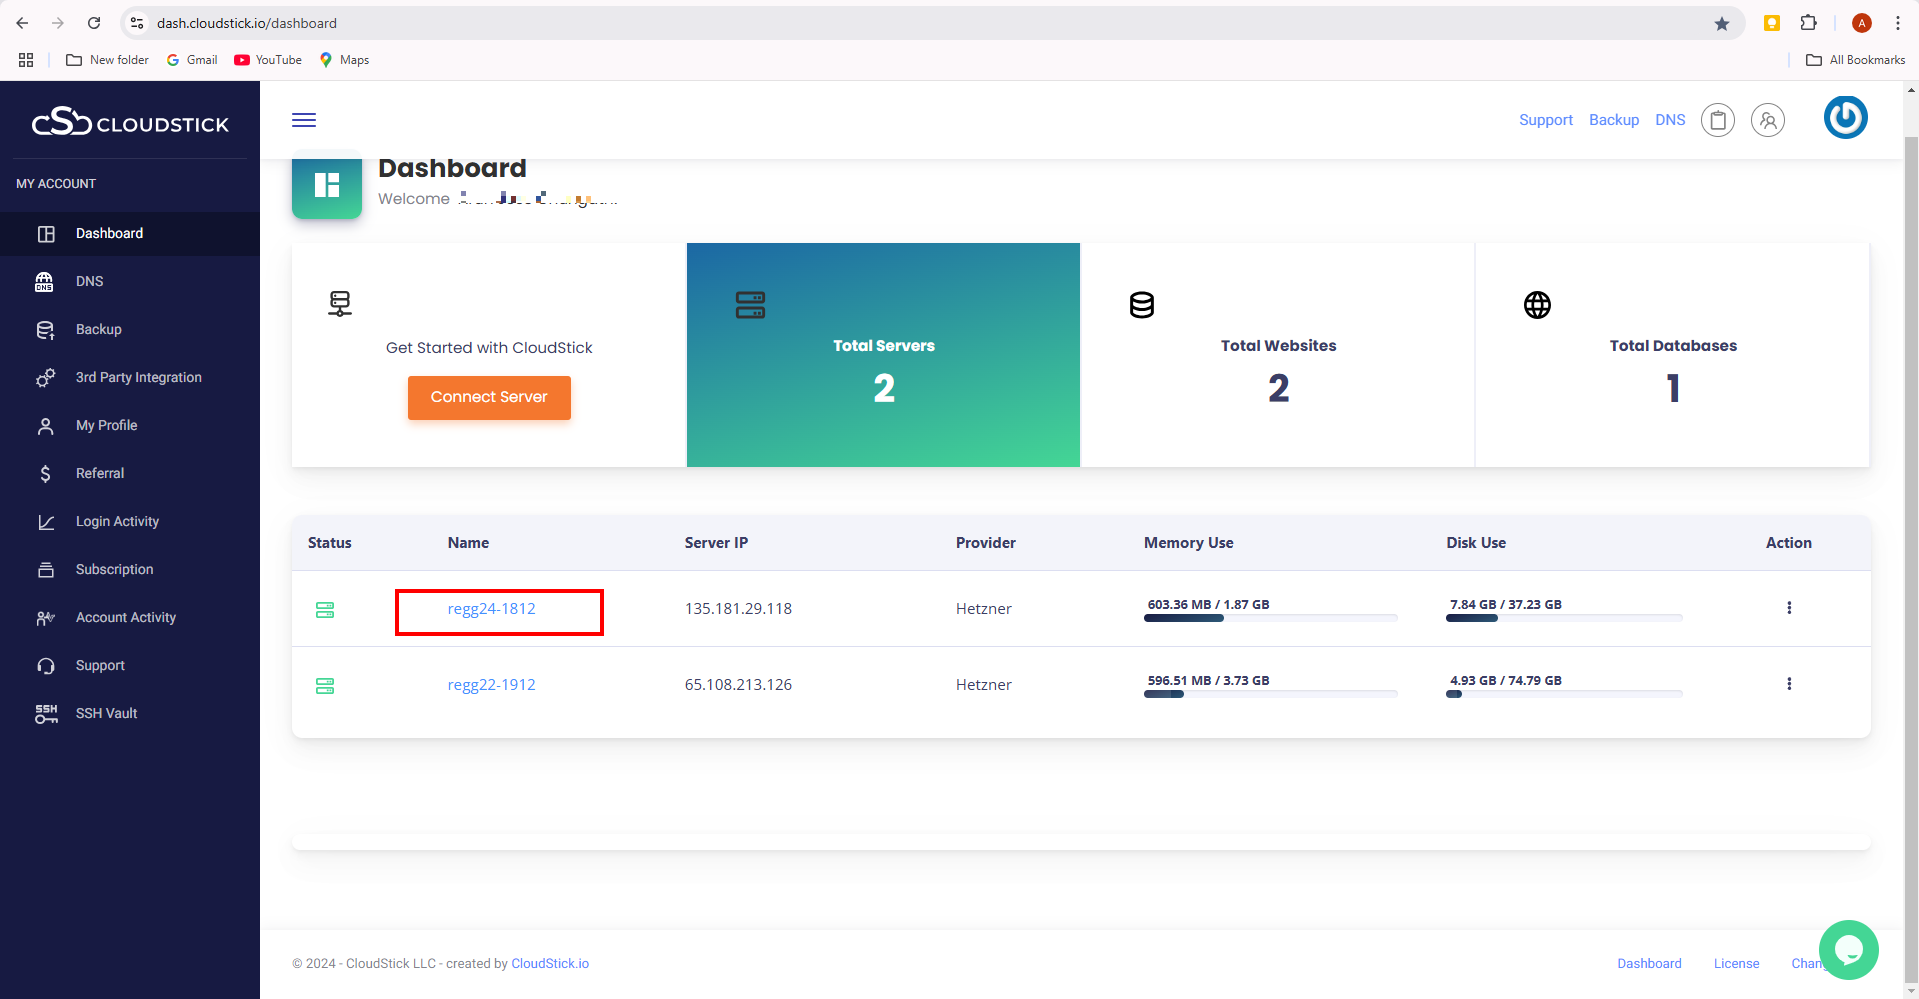The height and width of the screenshot is (999, 1919).
Task: Open Chrome three-dot options menu
Action: (x=1897, y=23)
